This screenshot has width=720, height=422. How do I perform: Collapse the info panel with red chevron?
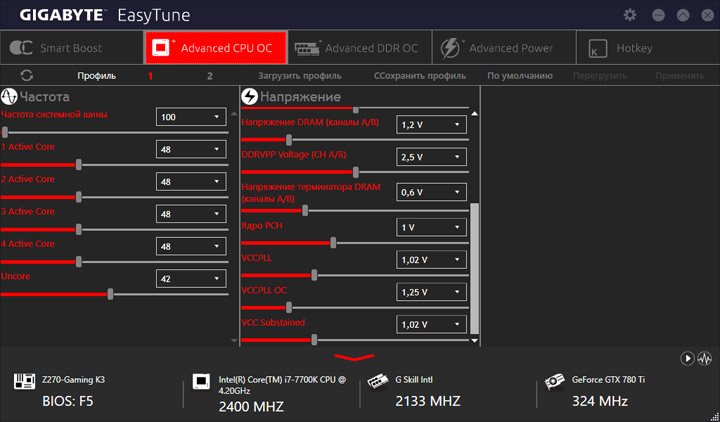point(354,357)
